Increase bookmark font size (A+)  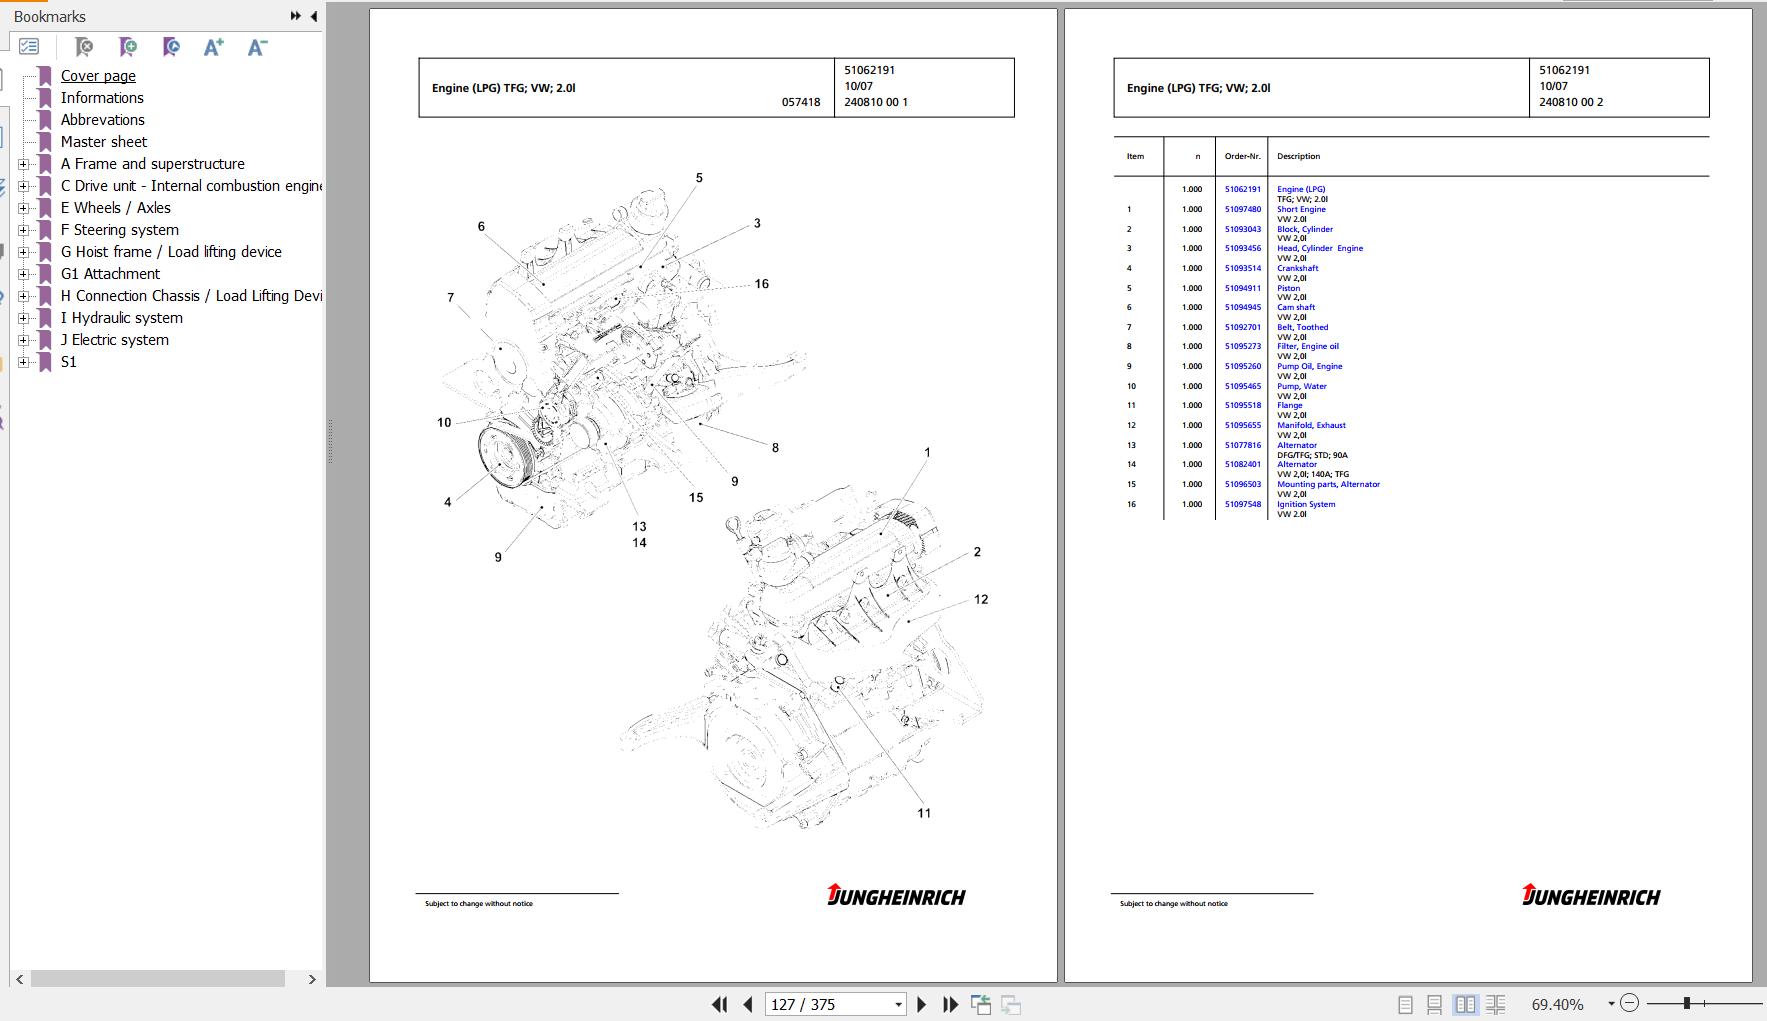pos(213,47)
